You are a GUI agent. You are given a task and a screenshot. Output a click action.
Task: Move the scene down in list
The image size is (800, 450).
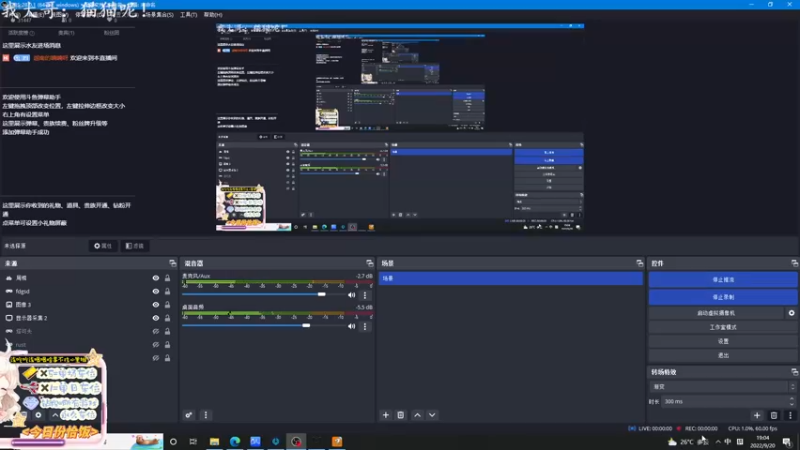tap(432, 415)
